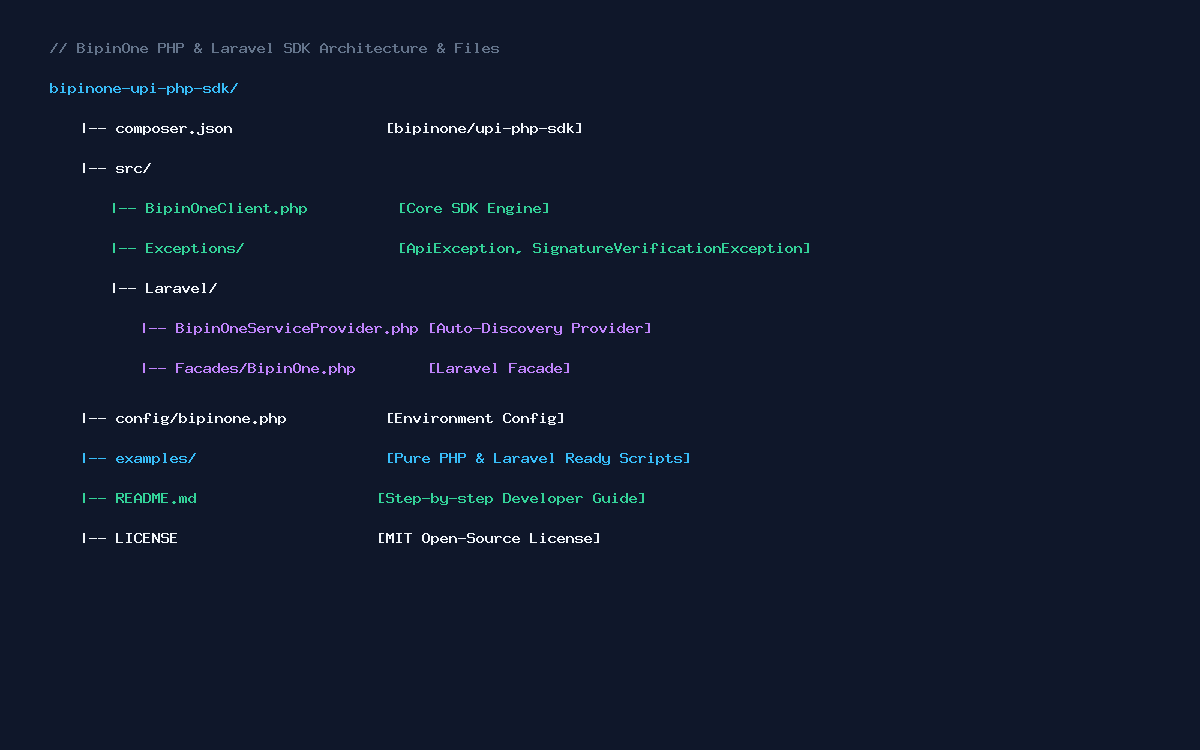Select the "Exceptions/" folder entry
The height and width of the screenshot is (750, 1200).
point(194,248)
